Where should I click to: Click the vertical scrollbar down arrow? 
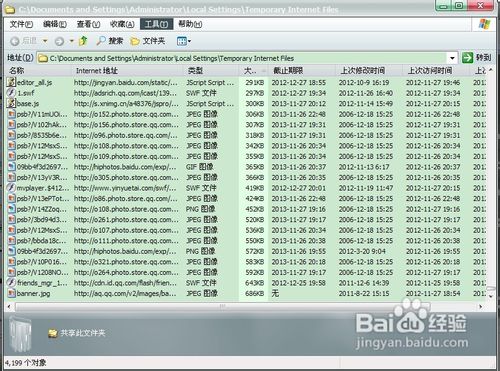pos(491,296)
